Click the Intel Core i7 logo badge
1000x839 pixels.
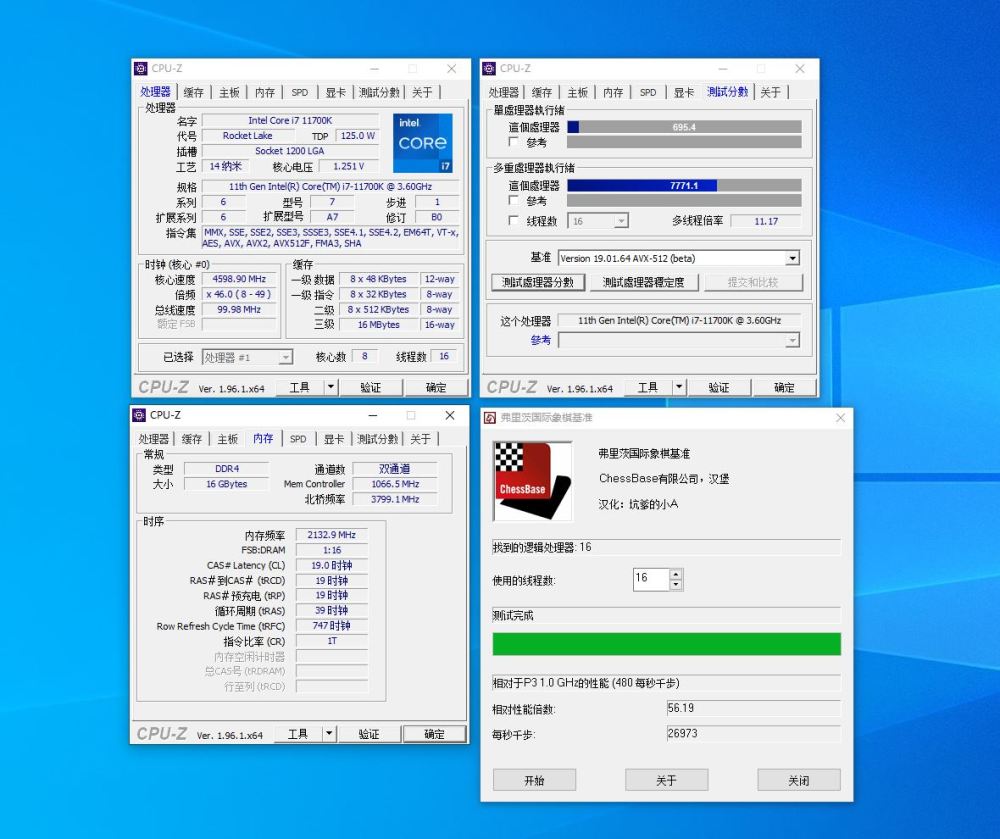click(423, 142)
